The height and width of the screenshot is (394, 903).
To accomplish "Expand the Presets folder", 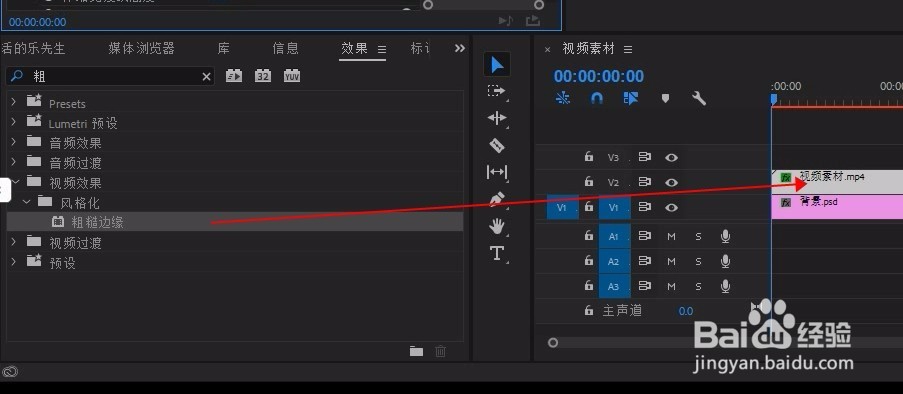I will 14,103.
